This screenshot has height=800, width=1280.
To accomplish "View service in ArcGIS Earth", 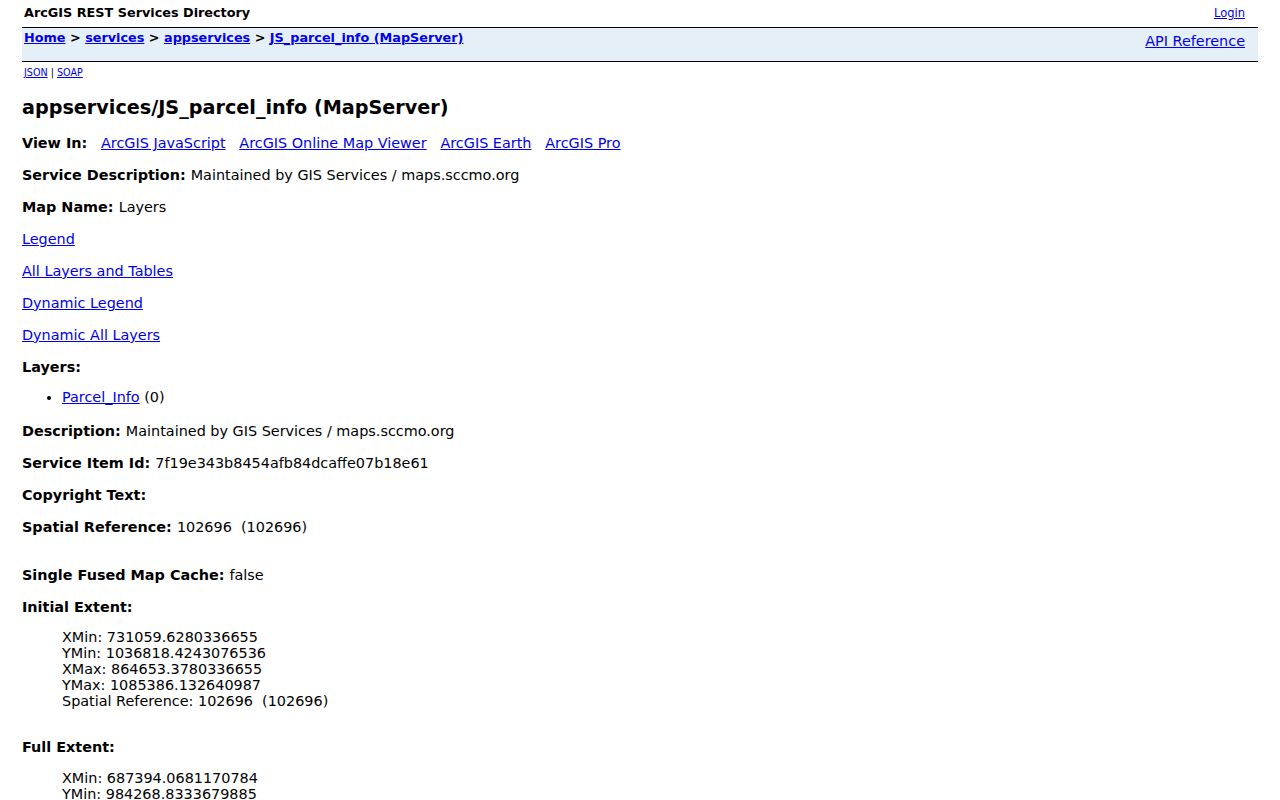I will pos(486,143).
